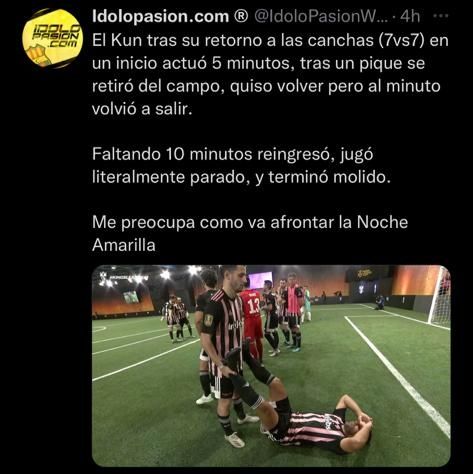Click the photographer crouching near the goal
Screen dimensions: 473x474
(379, 302)
